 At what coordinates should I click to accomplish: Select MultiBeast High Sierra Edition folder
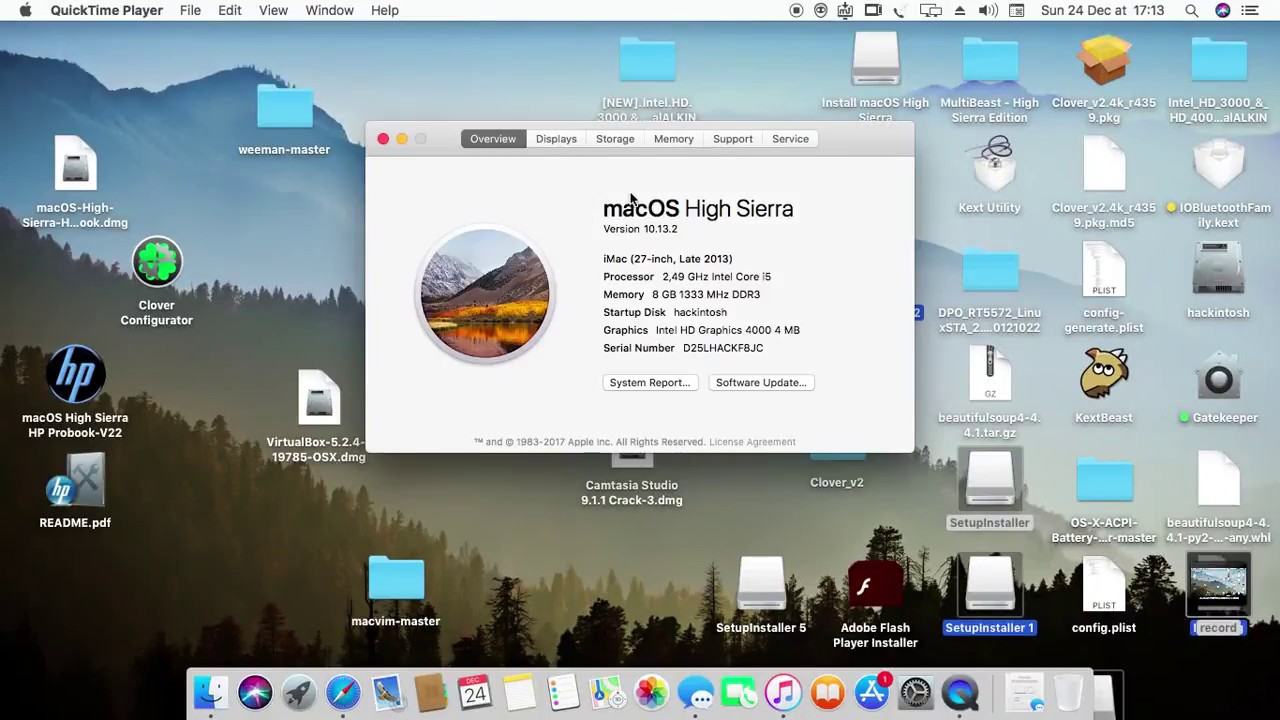990,60
